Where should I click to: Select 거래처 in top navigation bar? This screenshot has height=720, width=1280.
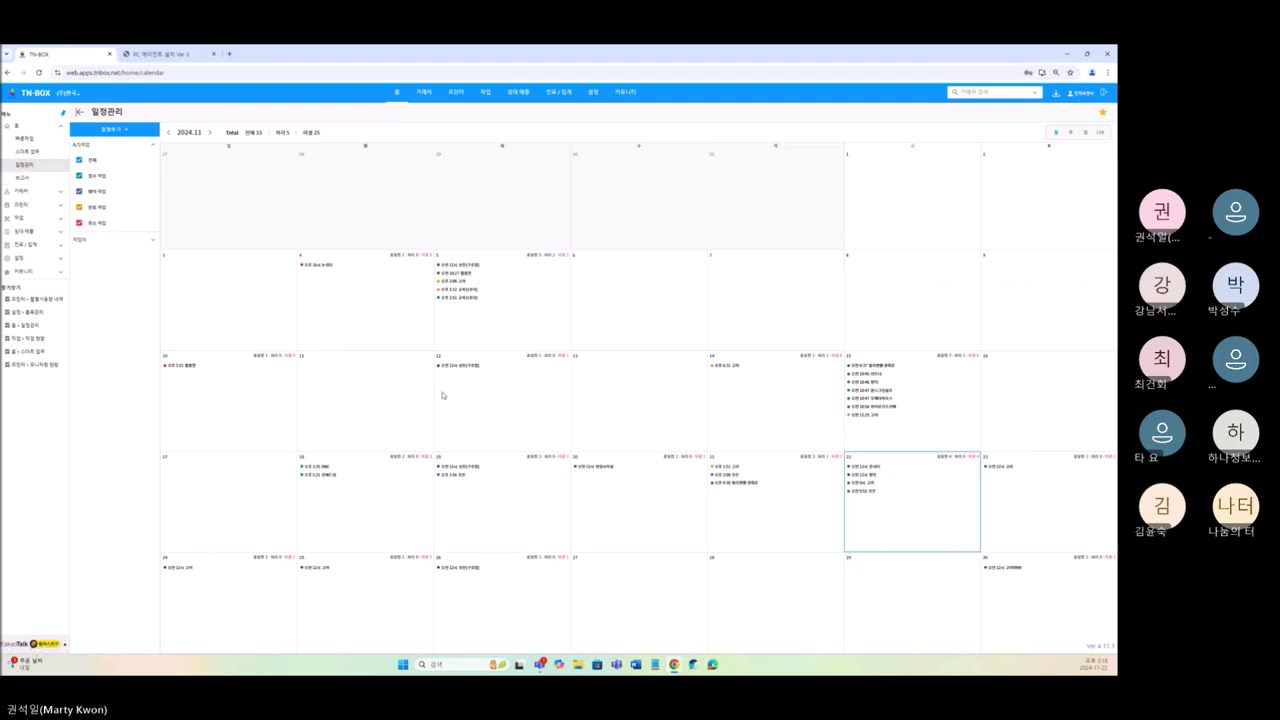click(x=424, y=92)
